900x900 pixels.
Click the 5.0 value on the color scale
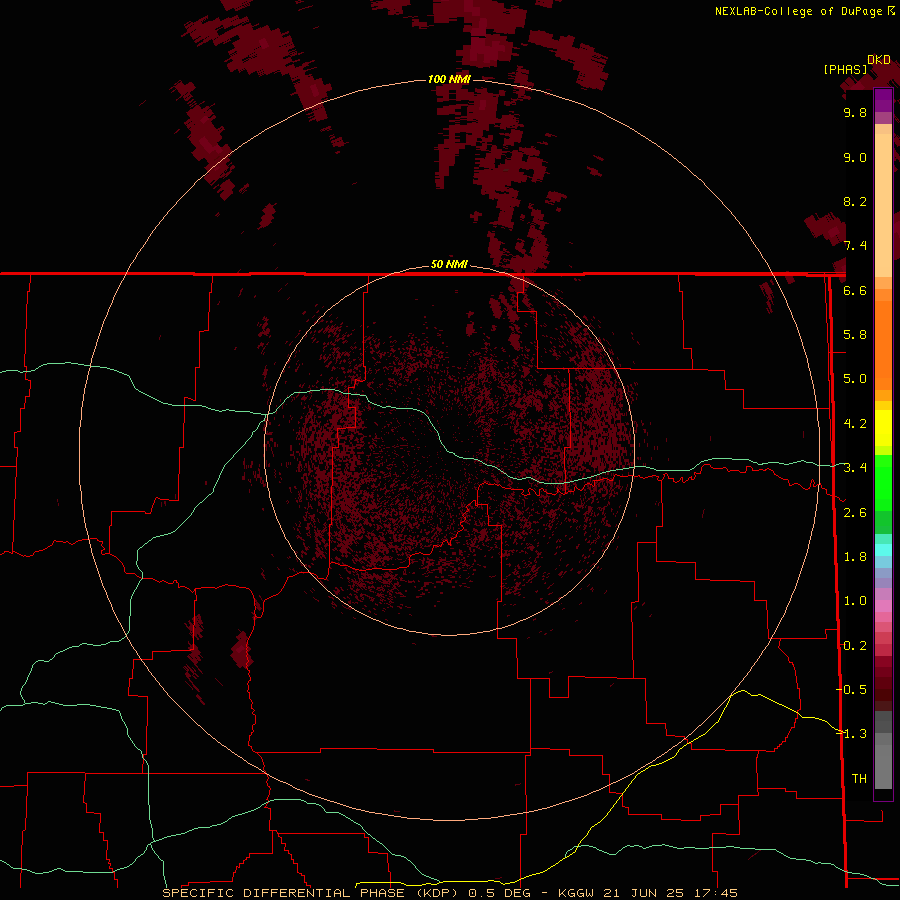(x=855, y=379)
